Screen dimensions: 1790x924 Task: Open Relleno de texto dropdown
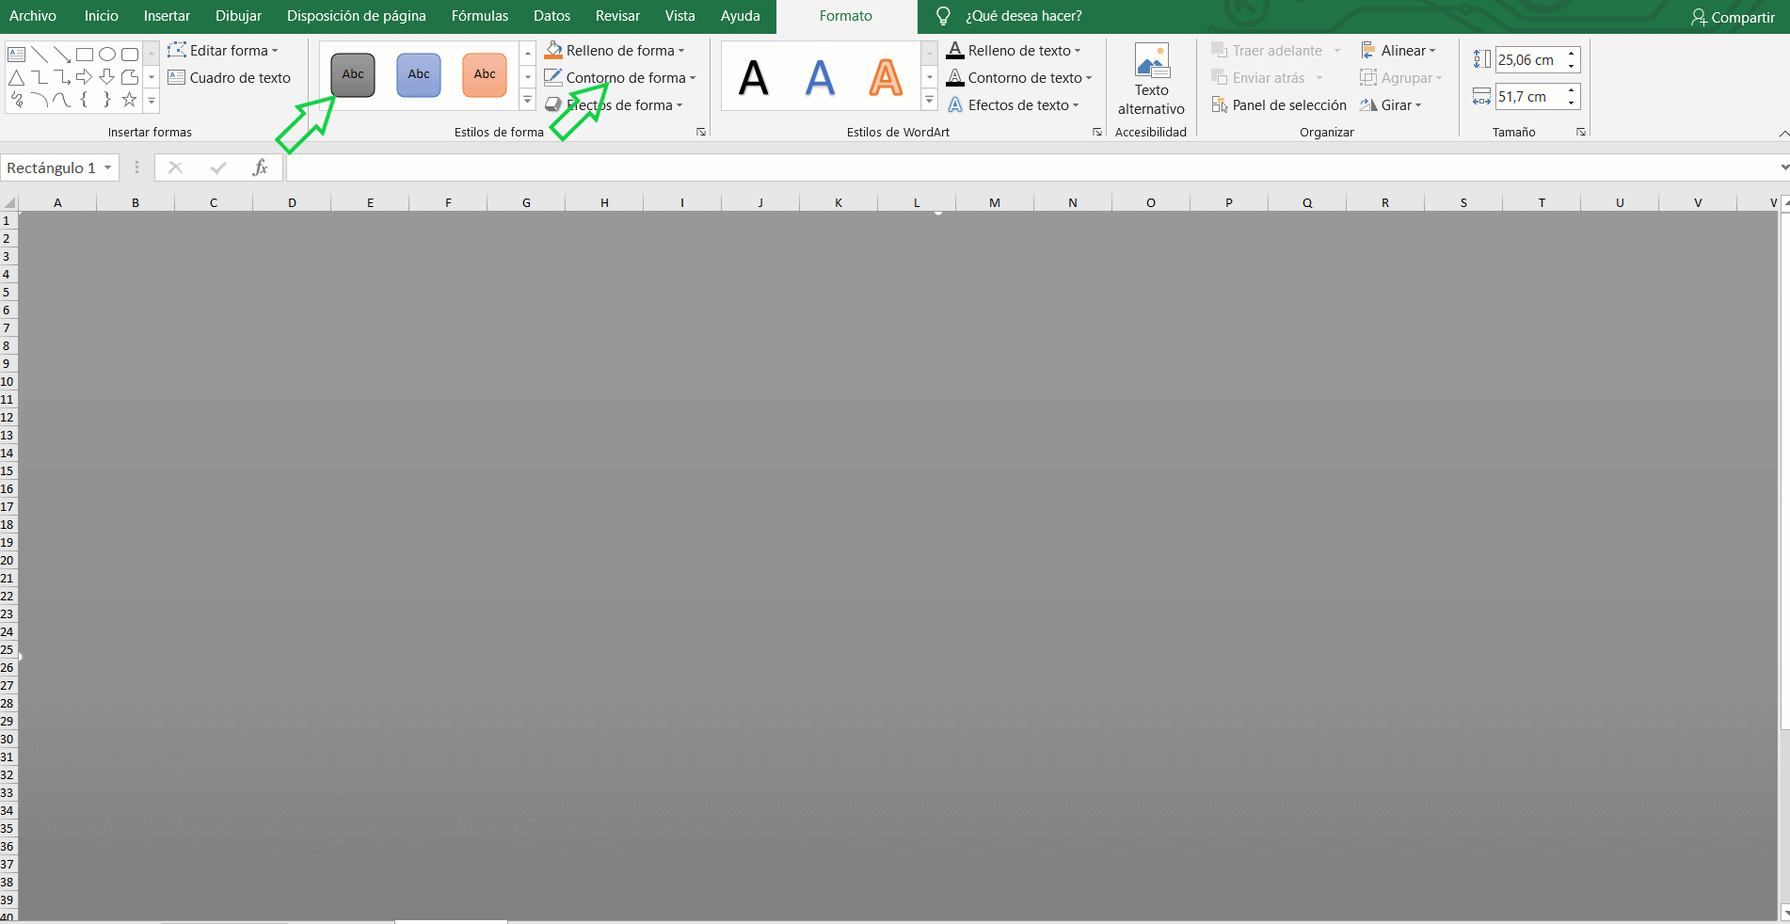pyautogui.click(x=1014, y=51)
